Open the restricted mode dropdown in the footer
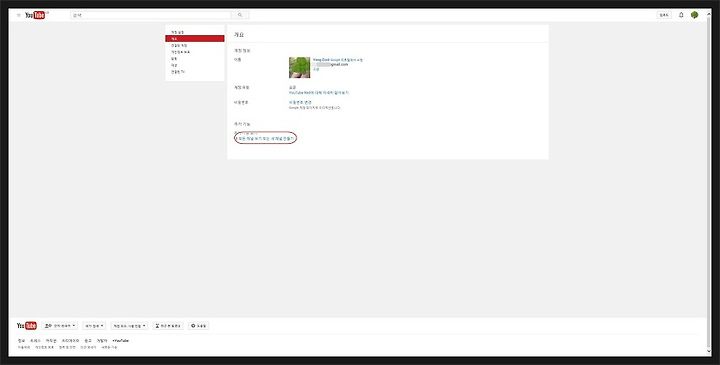The image size is (720, 365). point(129,326)
